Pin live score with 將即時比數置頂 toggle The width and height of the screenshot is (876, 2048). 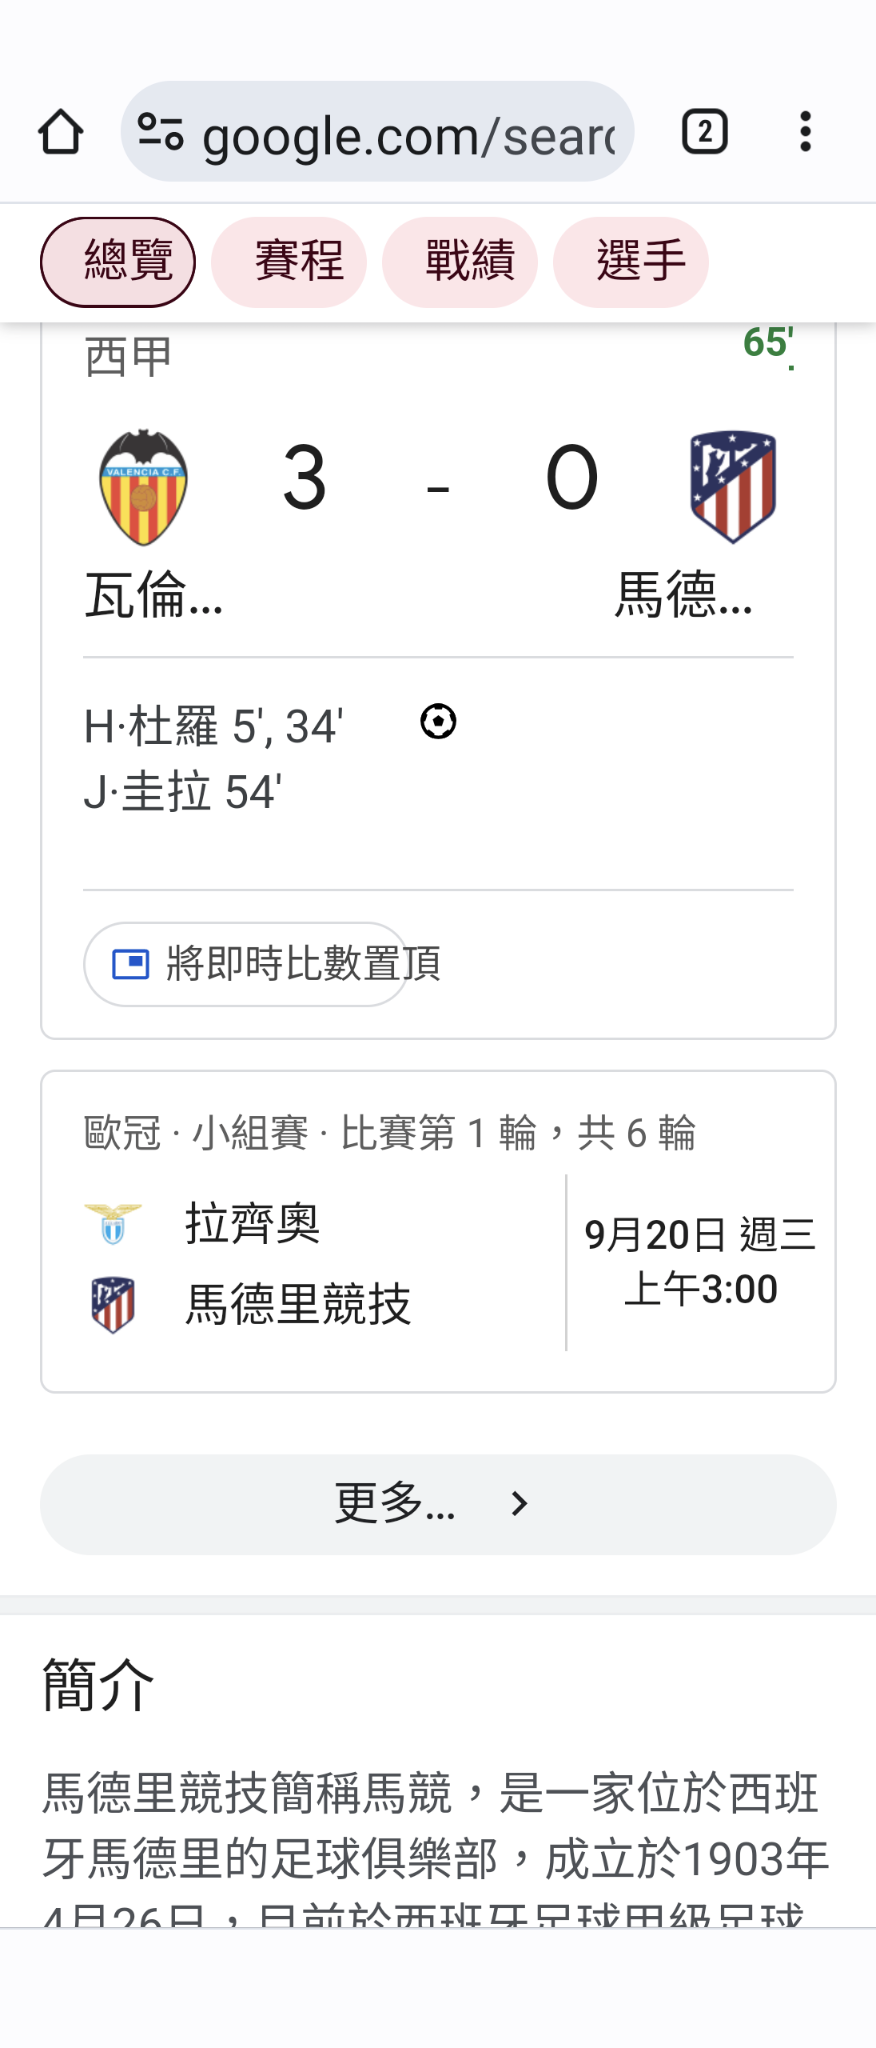click(x=246, y=964)
